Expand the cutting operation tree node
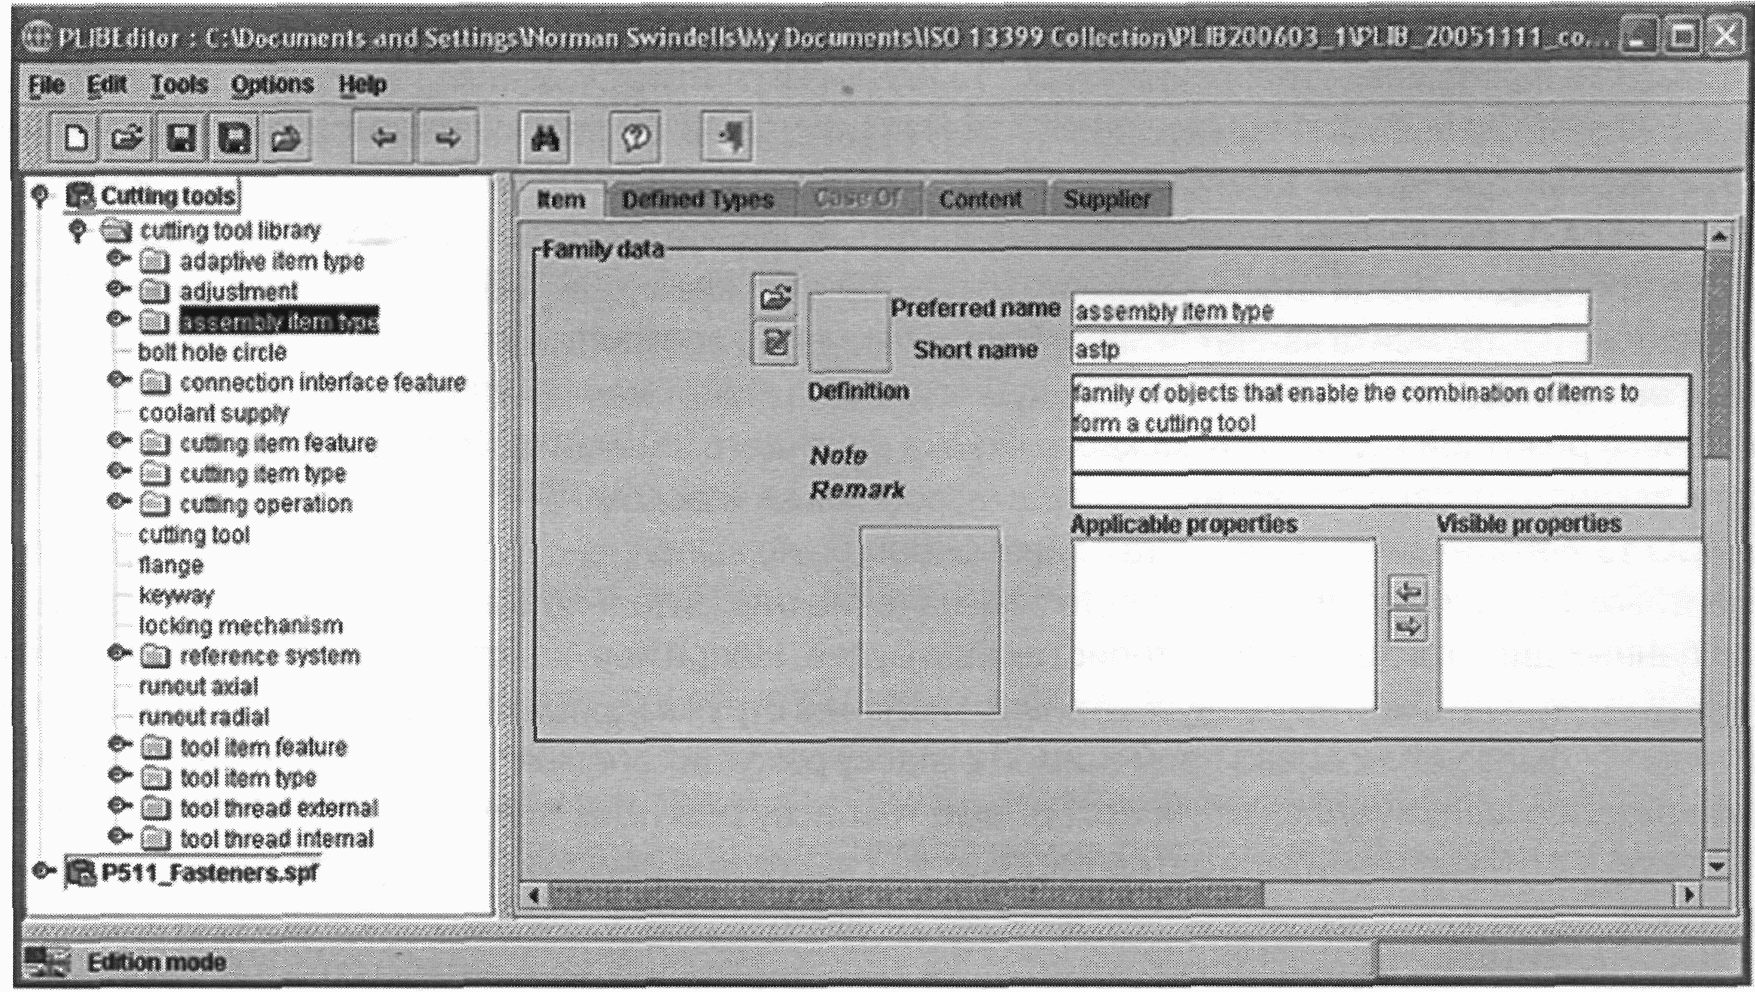Image resolution: width=1755 pixels, height=992 pixels. [x=118, y=502]
